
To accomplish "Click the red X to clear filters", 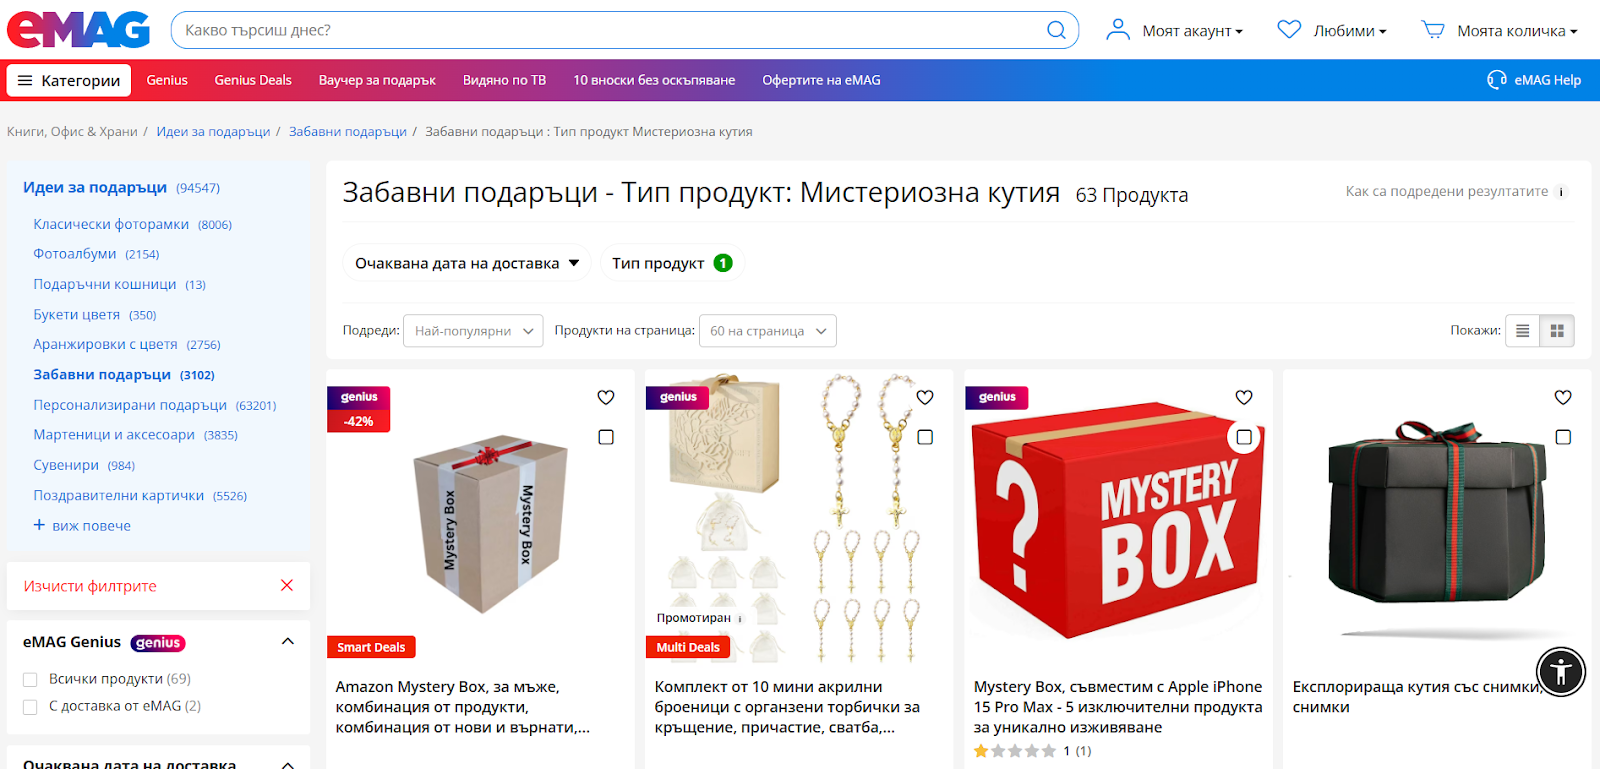I will (x=287, y=585).
